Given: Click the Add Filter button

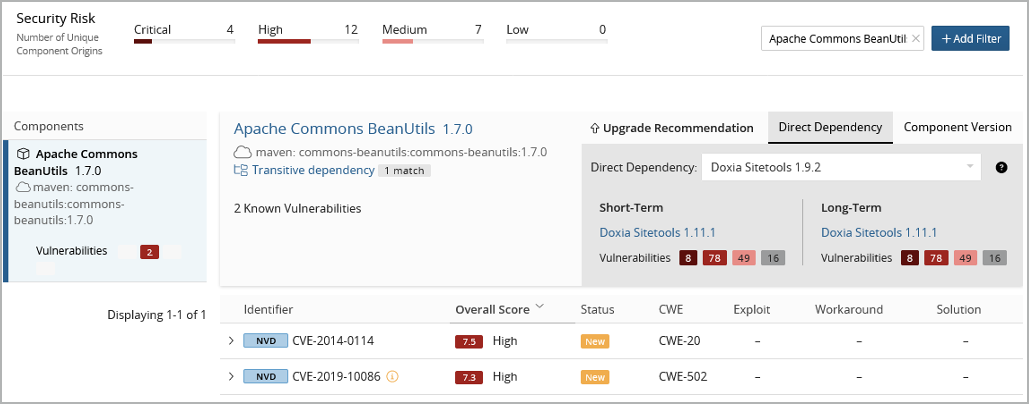Looking at the screenshot, I should click(x=970, y=39).
